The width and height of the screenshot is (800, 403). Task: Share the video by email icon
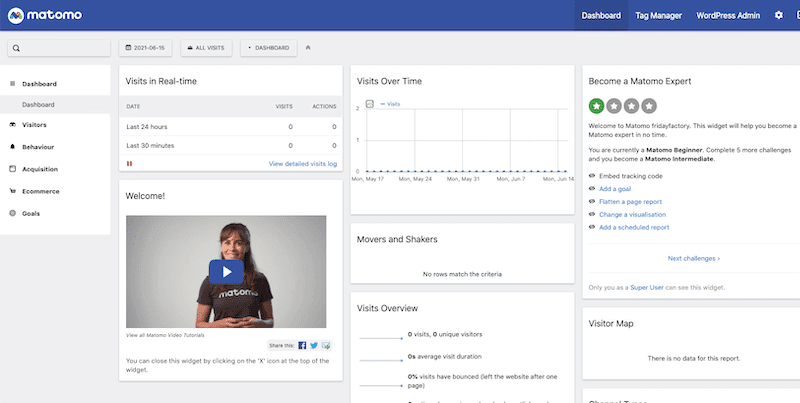(326, 345)
